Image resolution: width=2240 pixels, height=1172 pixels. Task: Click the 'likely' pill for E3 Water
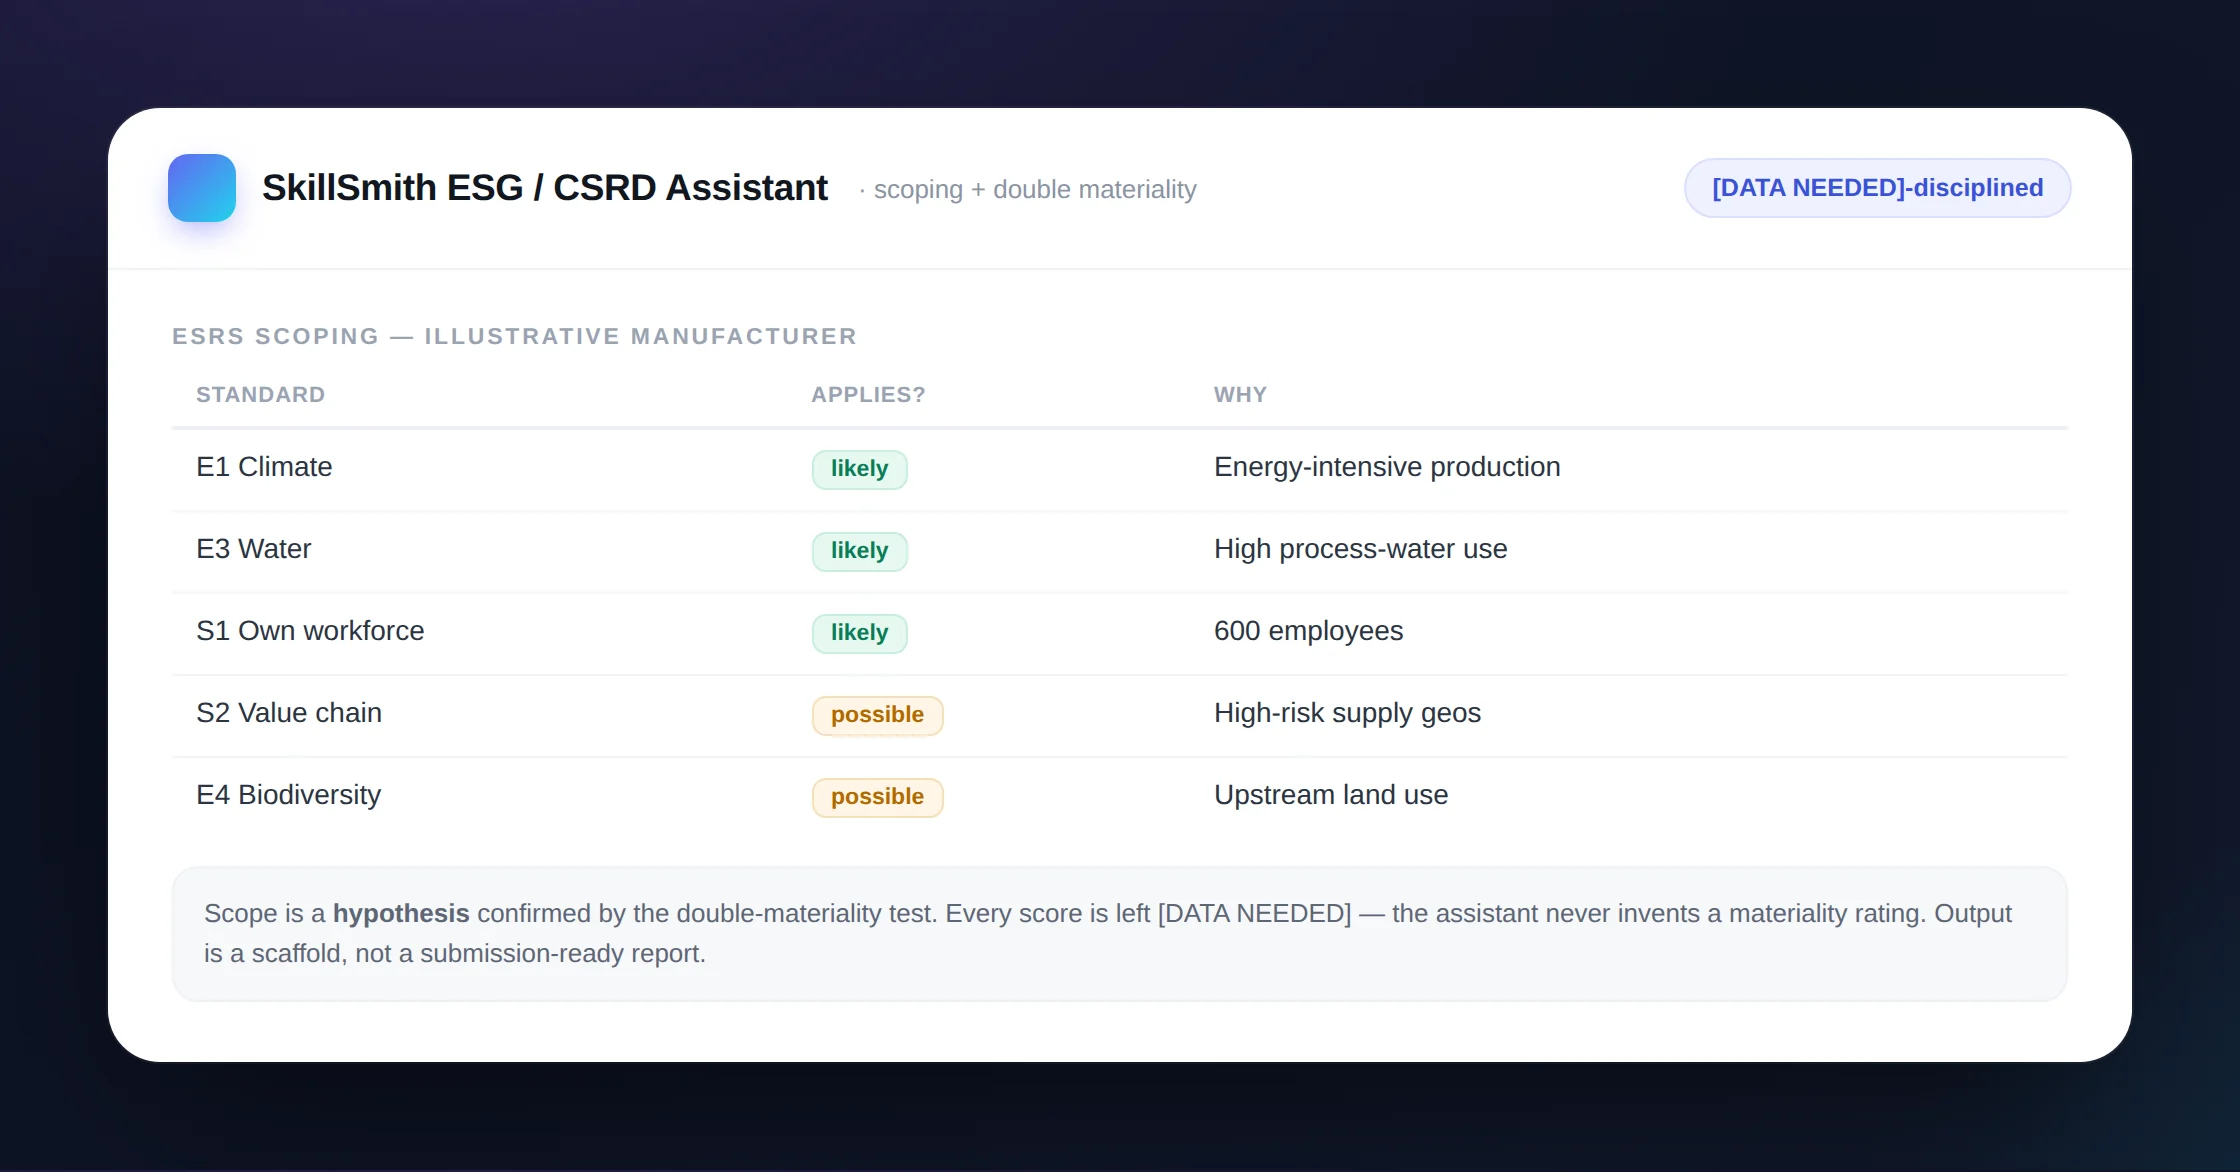click(859, 551)
